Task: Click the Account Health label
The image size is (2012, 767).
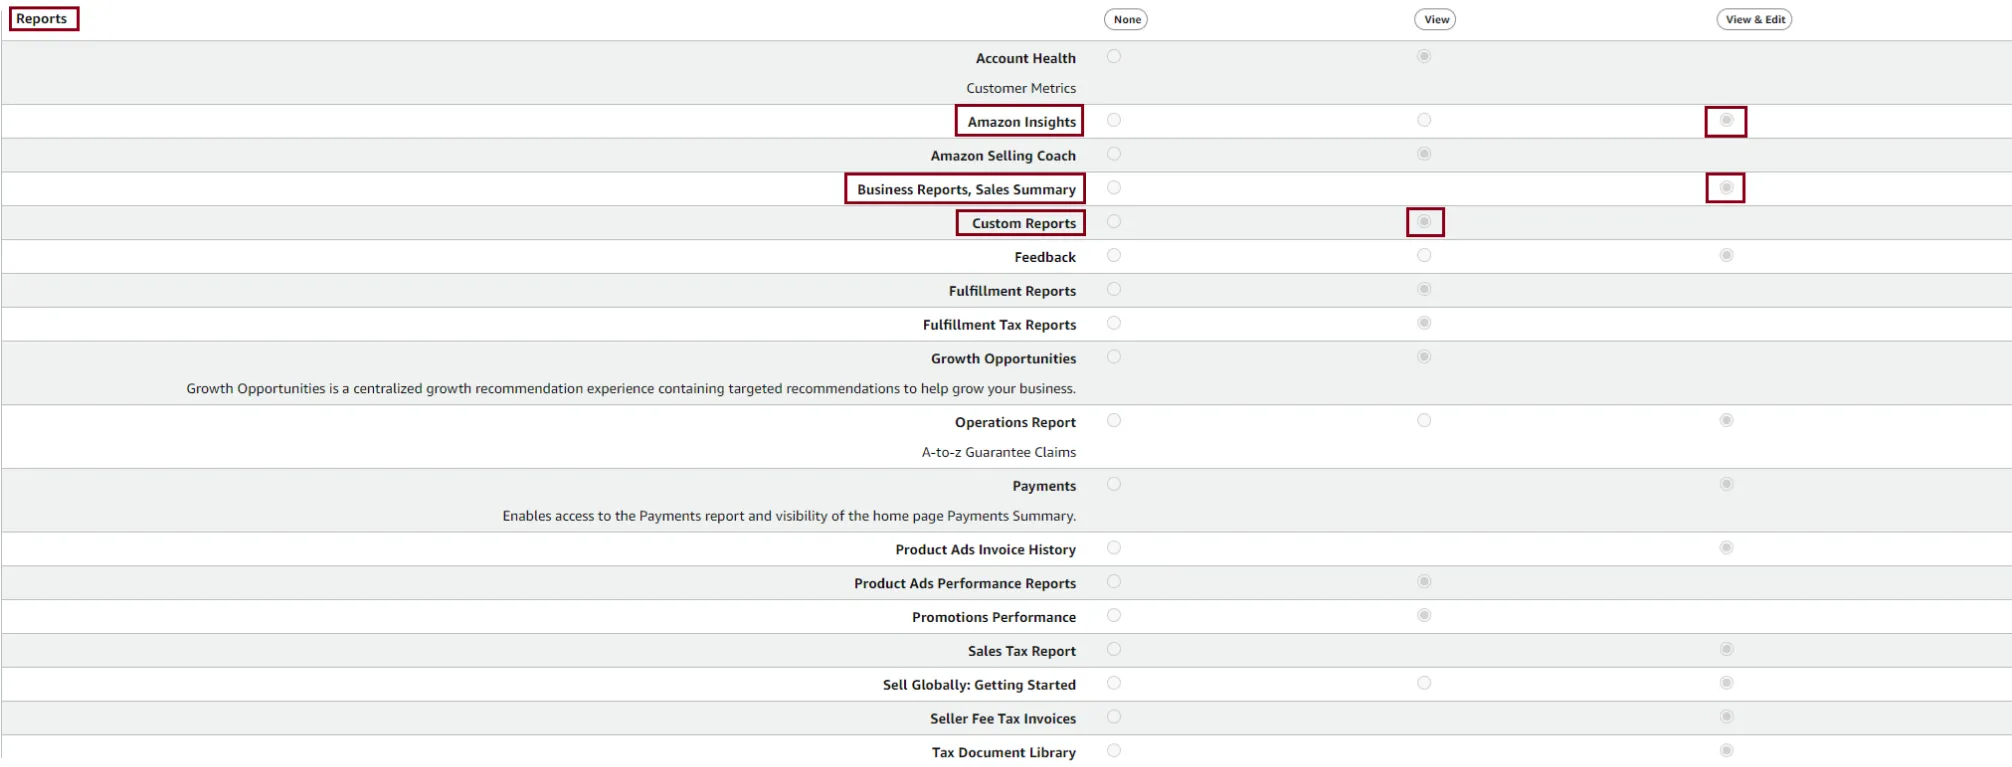Action: pos(1026,59)
